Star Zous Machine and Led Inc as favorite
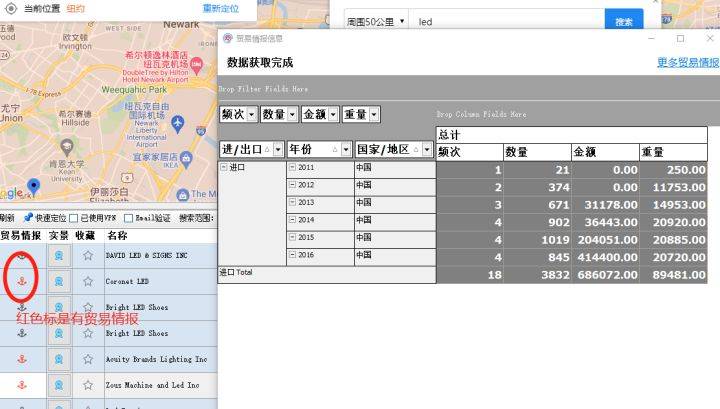The image size is (720, 409). tap(87, 385)
